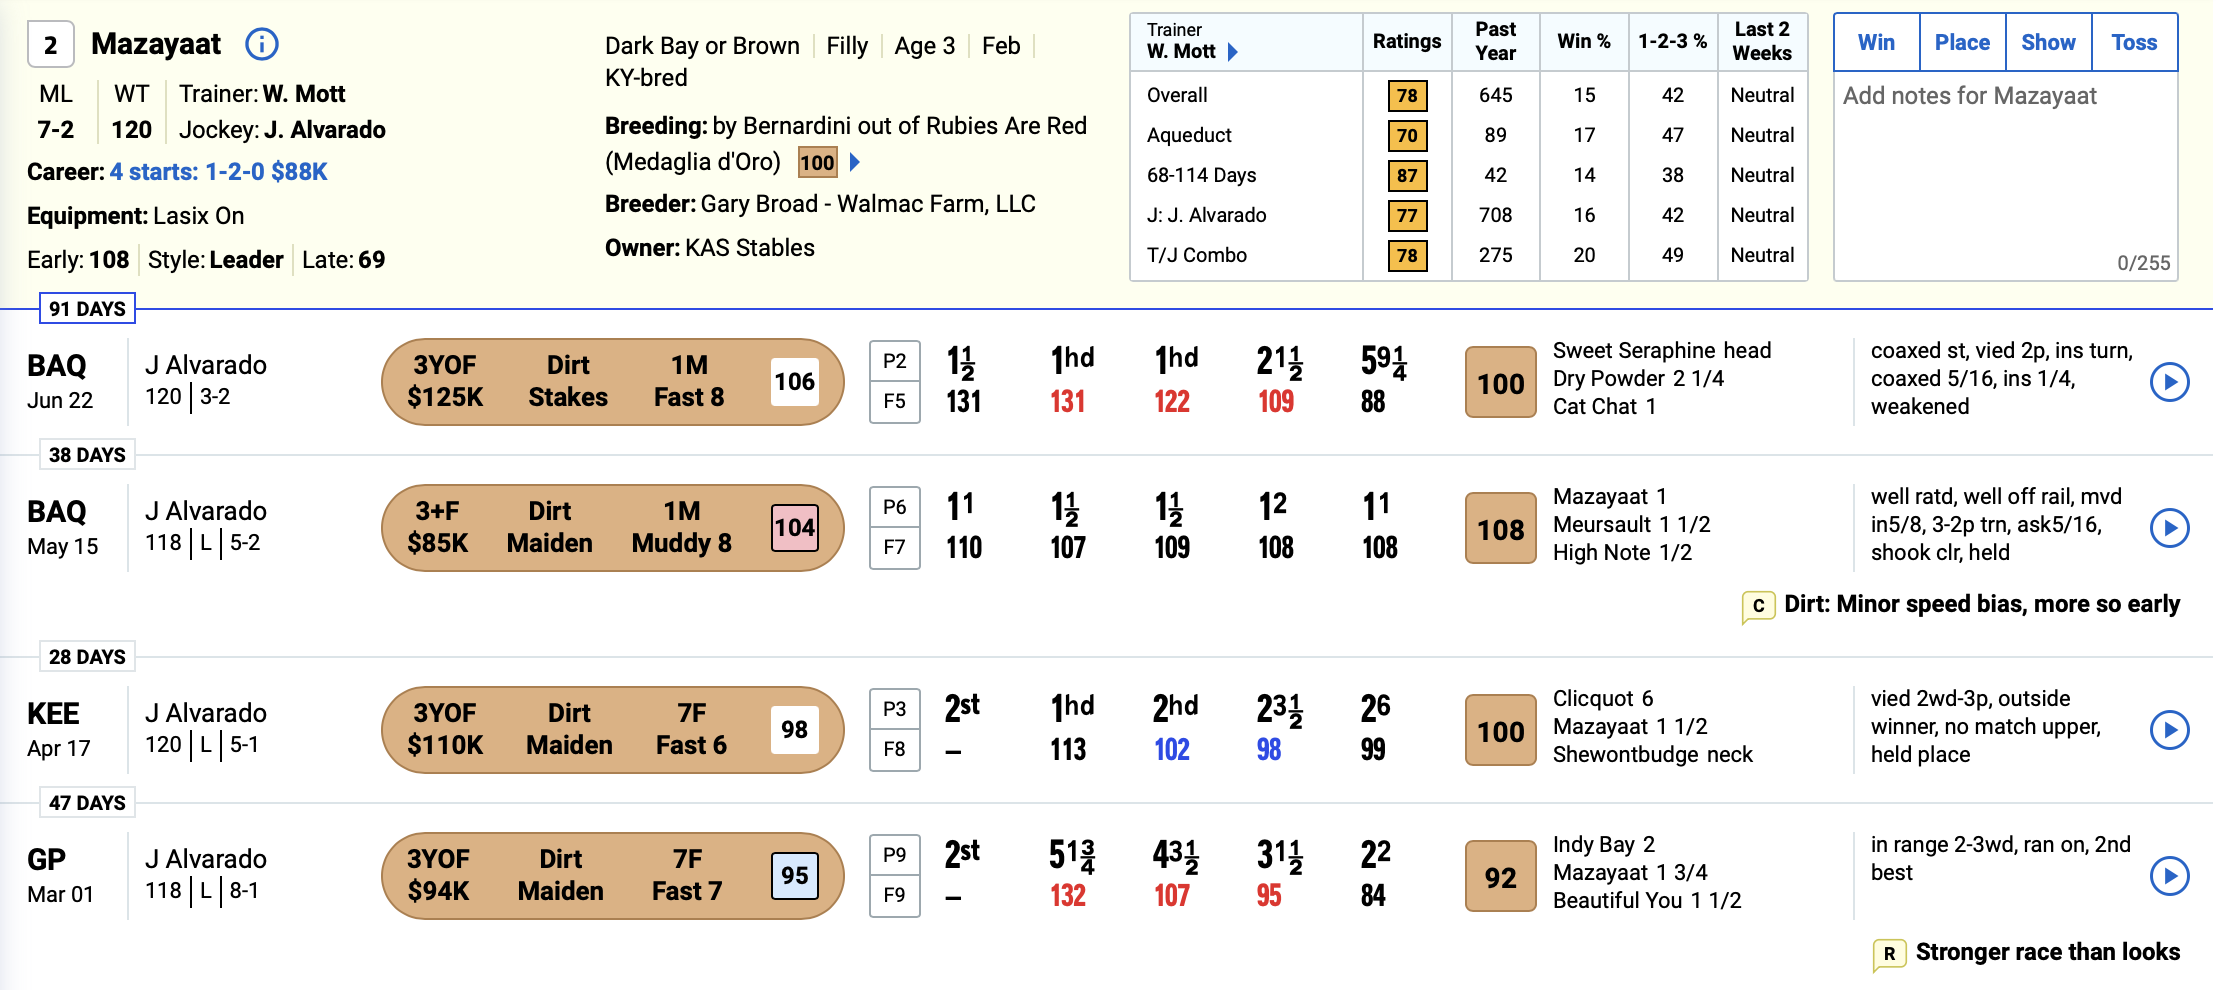The width and height of the screenshot is (2226, 990).
Task: Click the info icon next to Mazayaat
Action: [262, 44]
